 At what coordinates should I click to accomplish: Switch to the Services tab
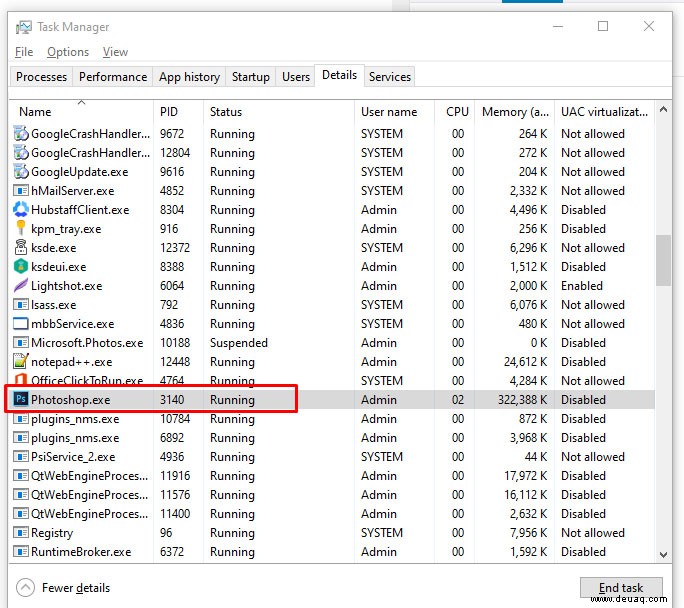tap(390, 77)
